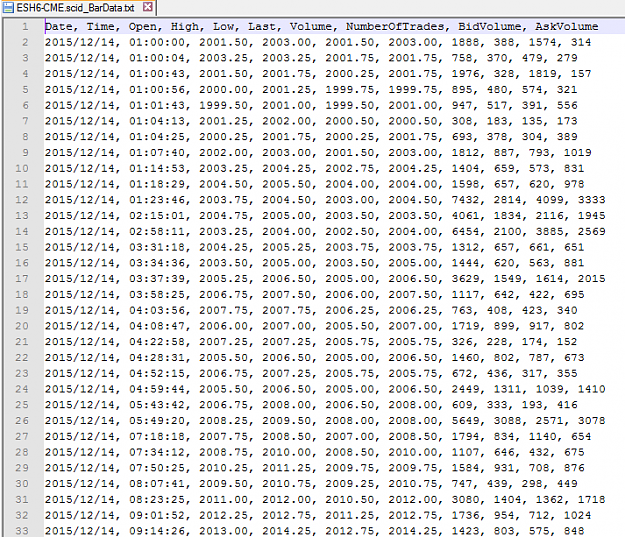Image resolution: width=625 pixels, height=537 pixels.
Task: Click the time 08:07:41 in line 30
Action: click(157, 484)
